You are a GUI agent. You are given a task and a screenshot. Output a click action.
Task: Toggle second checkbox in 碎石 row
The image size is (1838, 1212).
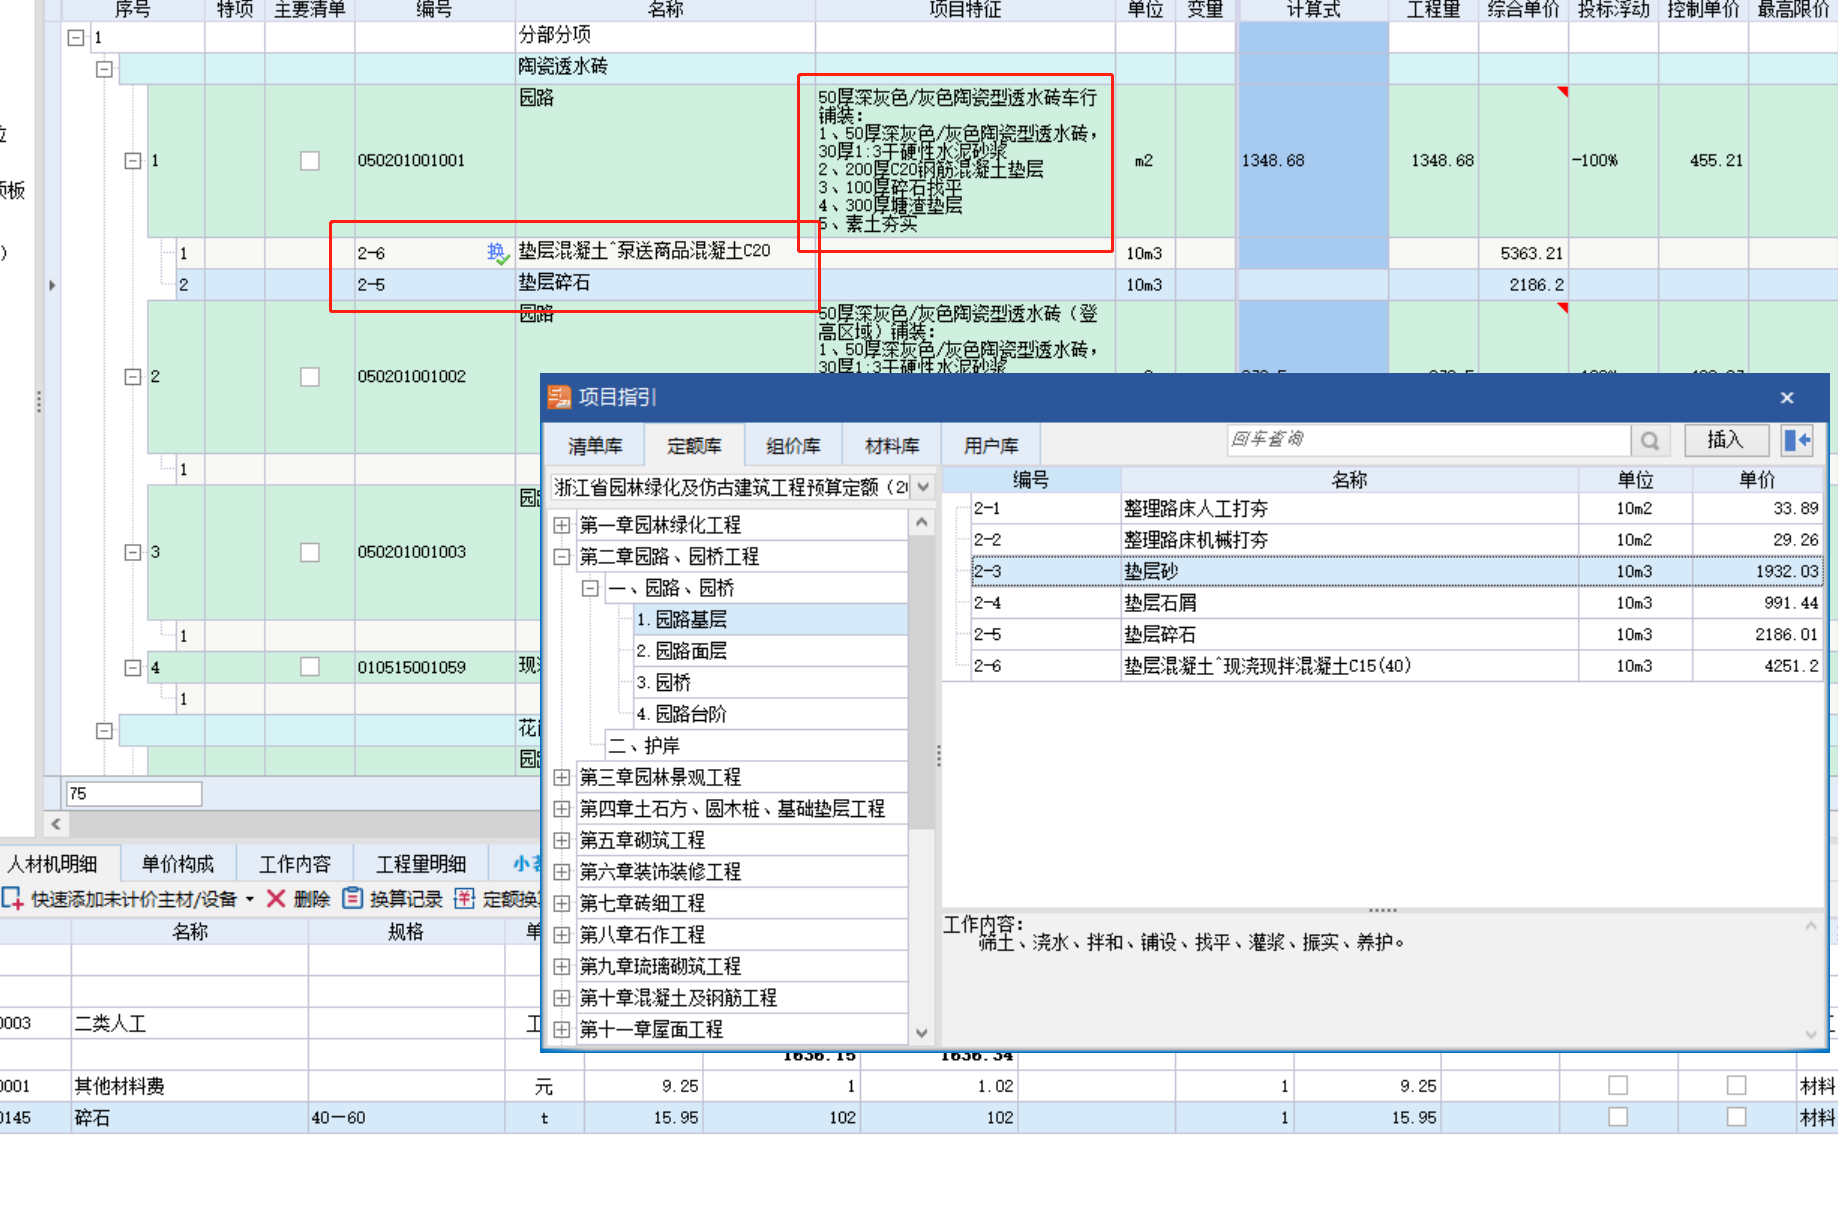[1737, 1117]
